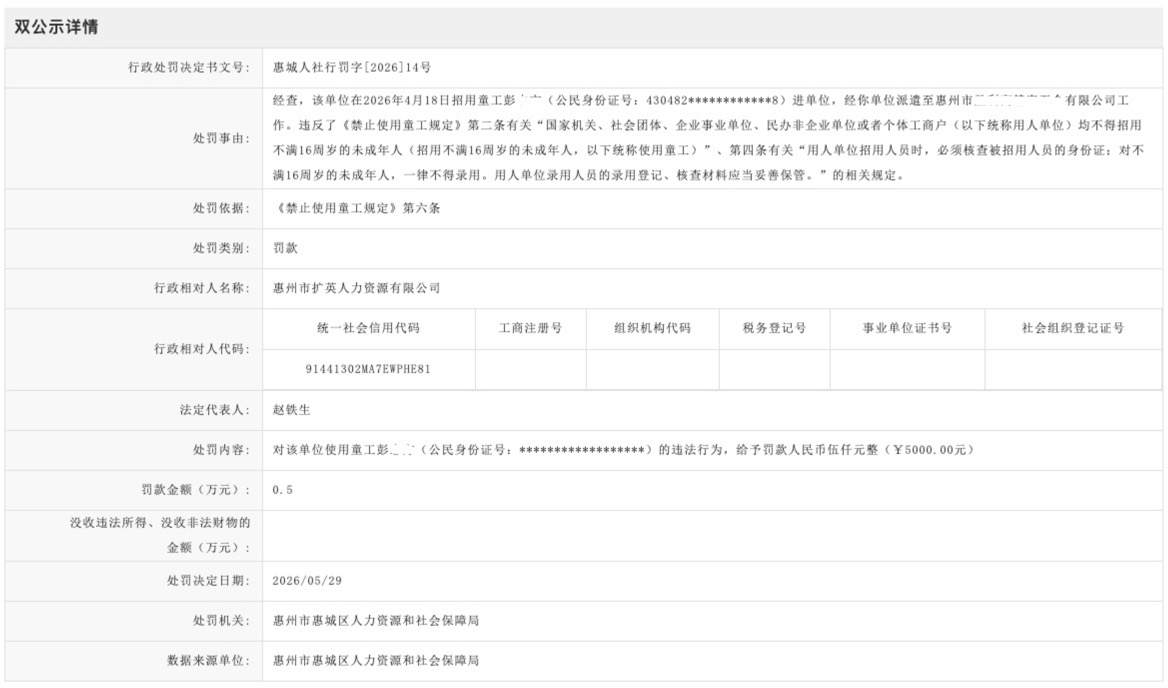Select company name 惠州市扩英人力资源有限公司
1168x688 pixels.
point(357,288)
